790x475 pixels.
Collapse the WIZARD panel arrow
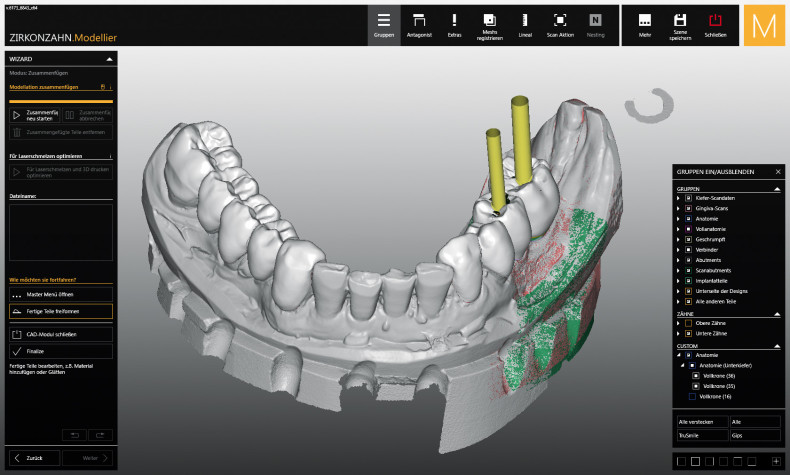click(109, 59)
